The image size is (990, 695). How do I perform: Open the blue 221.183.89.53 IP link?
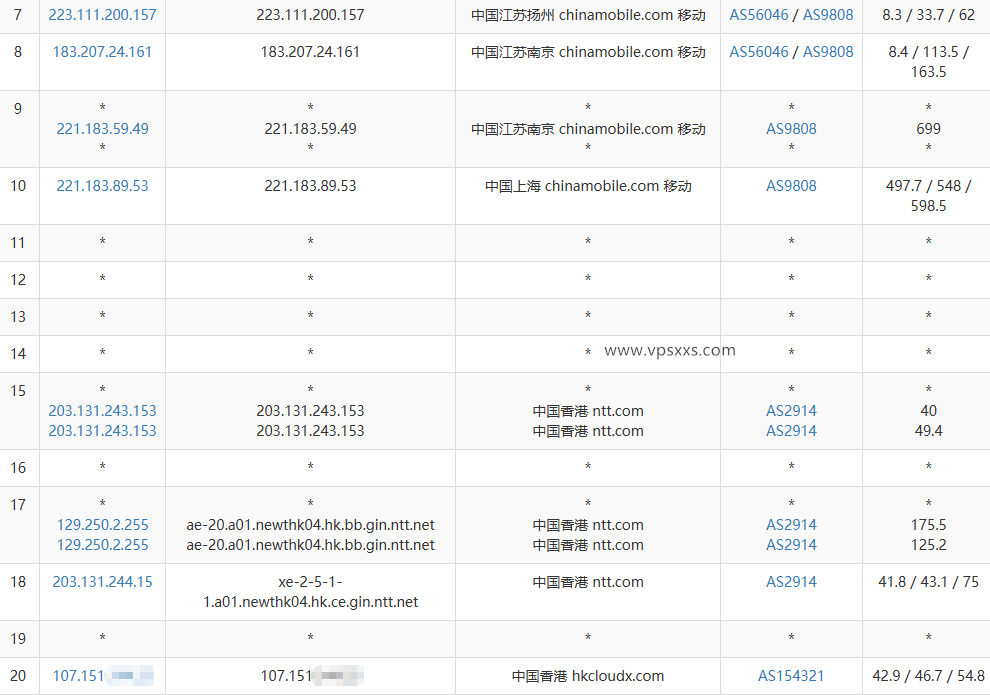coord(102,186)
